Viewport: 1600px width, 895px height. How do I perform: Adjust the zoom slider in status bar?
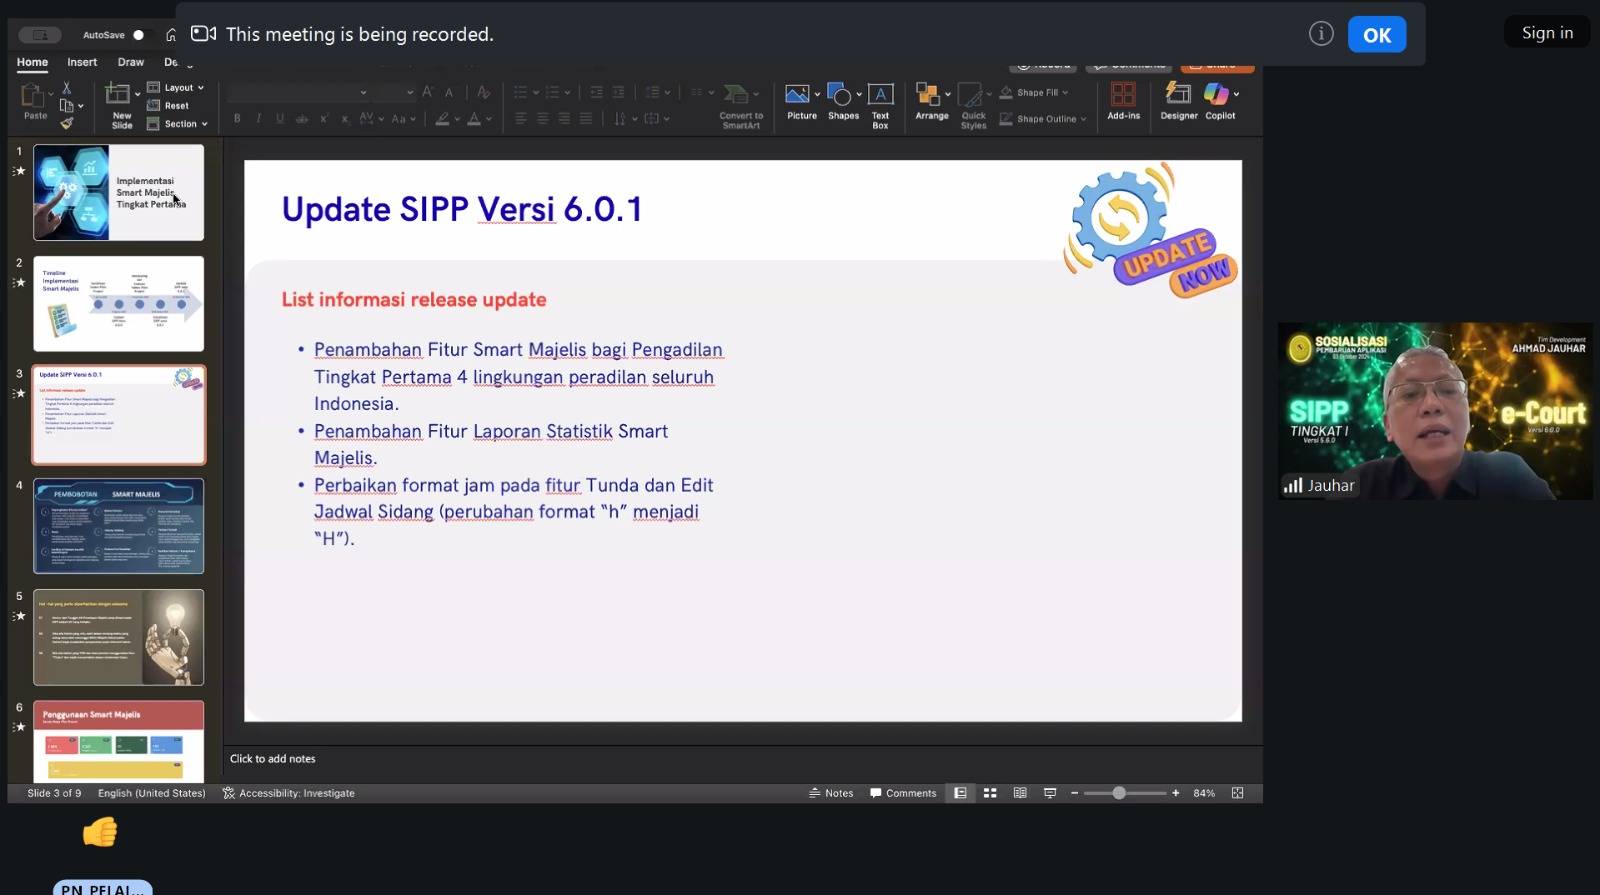point(1119,793)
